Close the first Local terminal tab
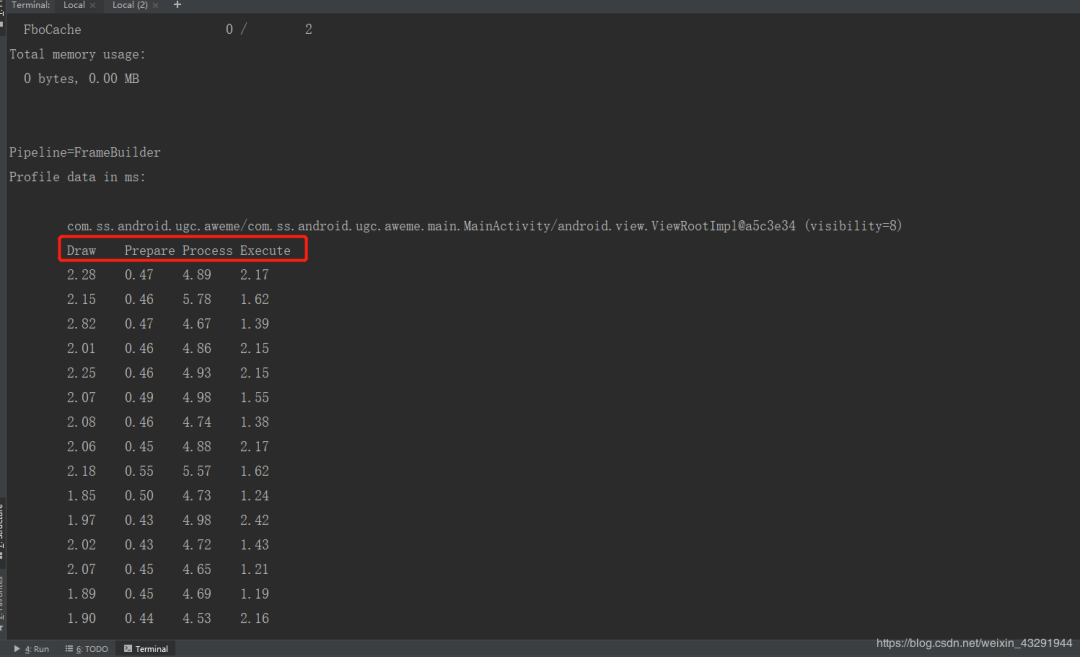Screen dimensions: 1080x657 click(93, 5)
